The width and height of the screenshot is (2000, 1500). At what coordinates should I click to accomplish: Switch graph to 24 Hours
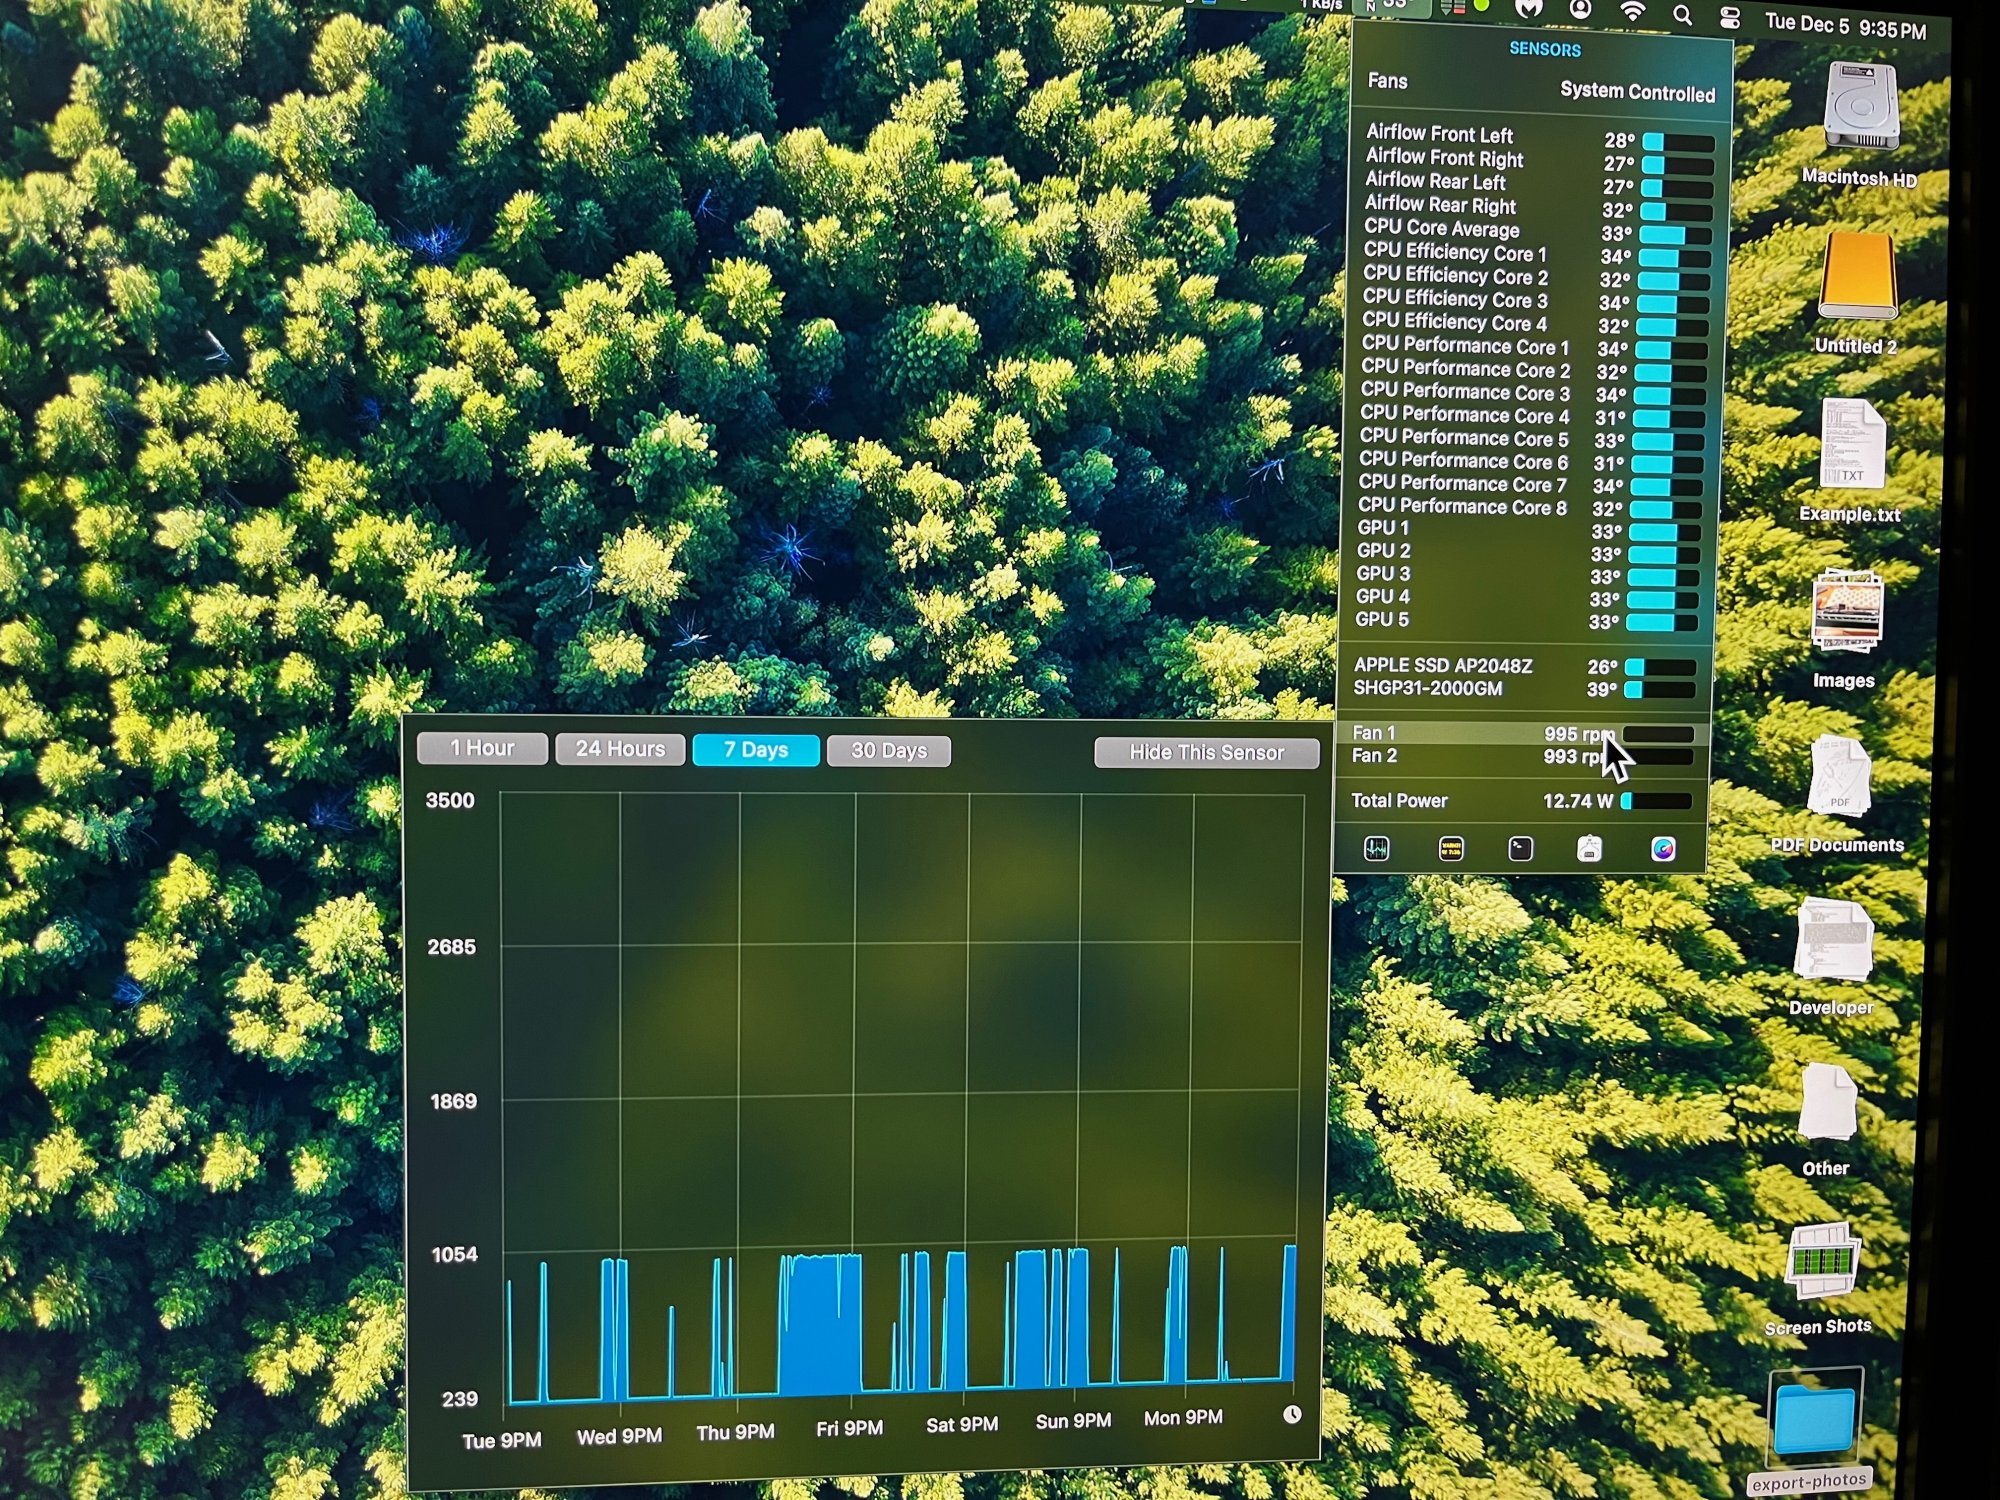620,749
